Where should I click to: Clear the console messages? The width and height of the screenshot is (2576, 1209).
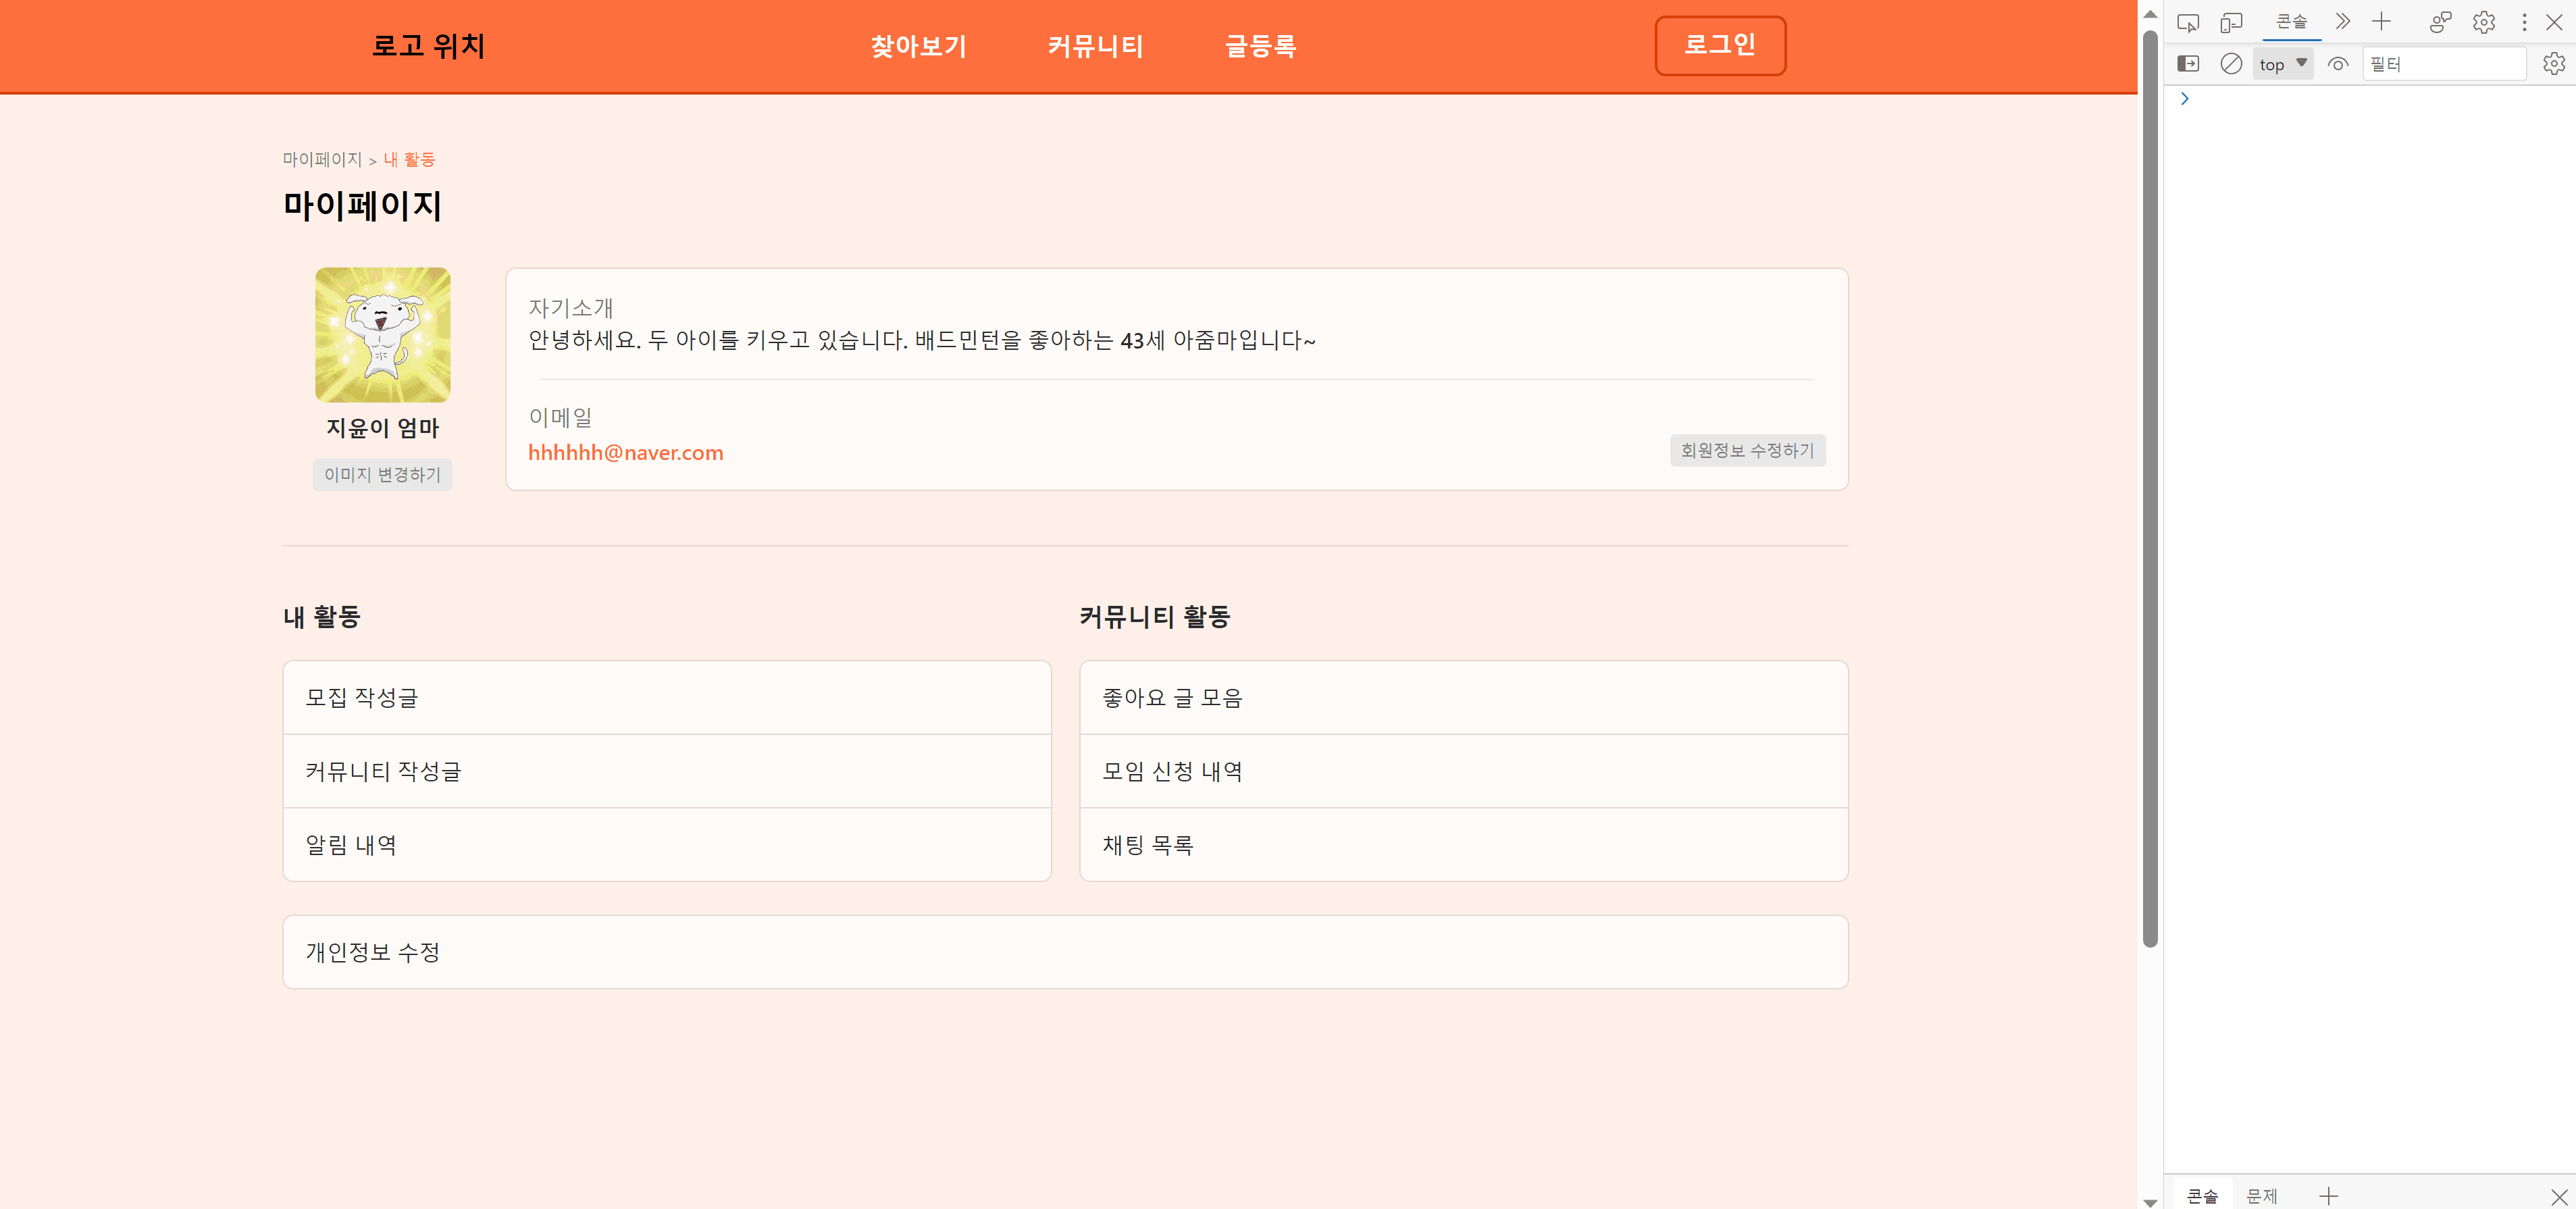pyautogui.click(x=2231, y=63)
